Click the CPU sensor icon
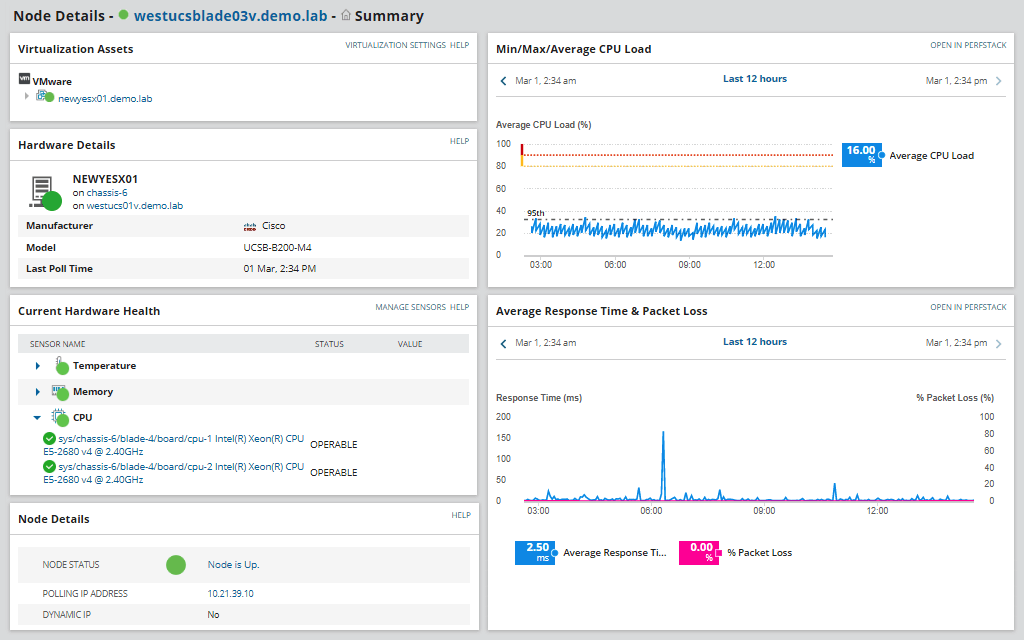Viewport: 1024px width, 640px height. coord(58,417)
